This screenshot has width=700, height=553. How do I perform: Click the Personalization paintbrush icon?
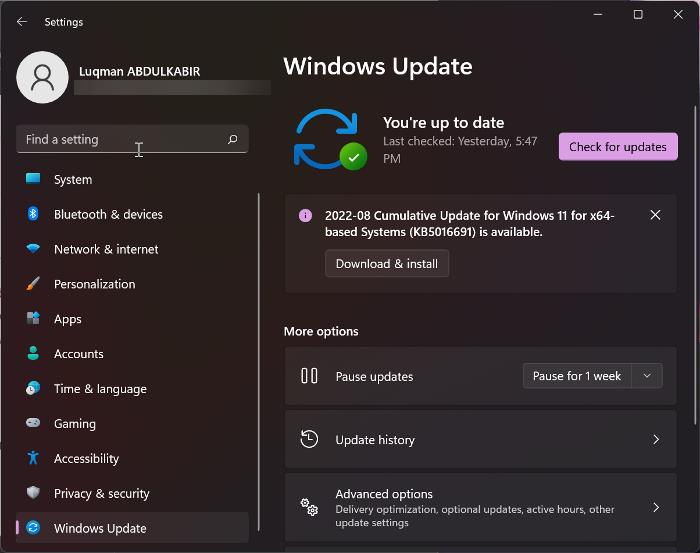33,284
